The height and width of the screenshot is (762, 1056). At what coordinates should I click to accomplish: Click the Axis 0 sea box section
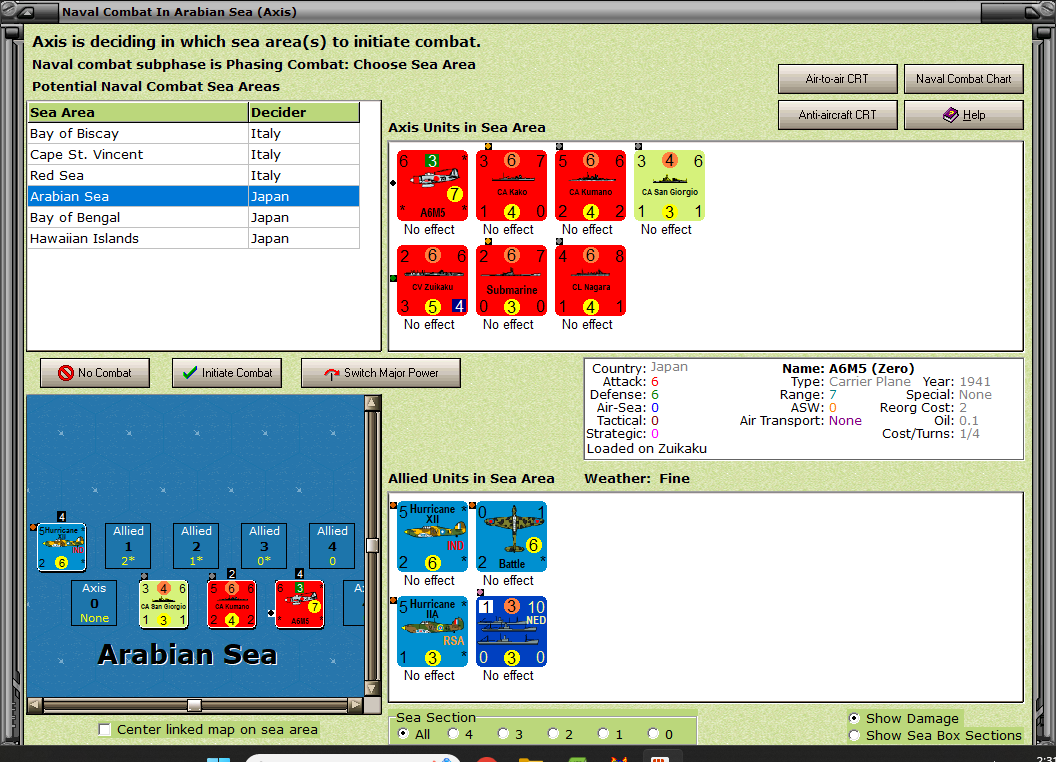coord(94,603)
